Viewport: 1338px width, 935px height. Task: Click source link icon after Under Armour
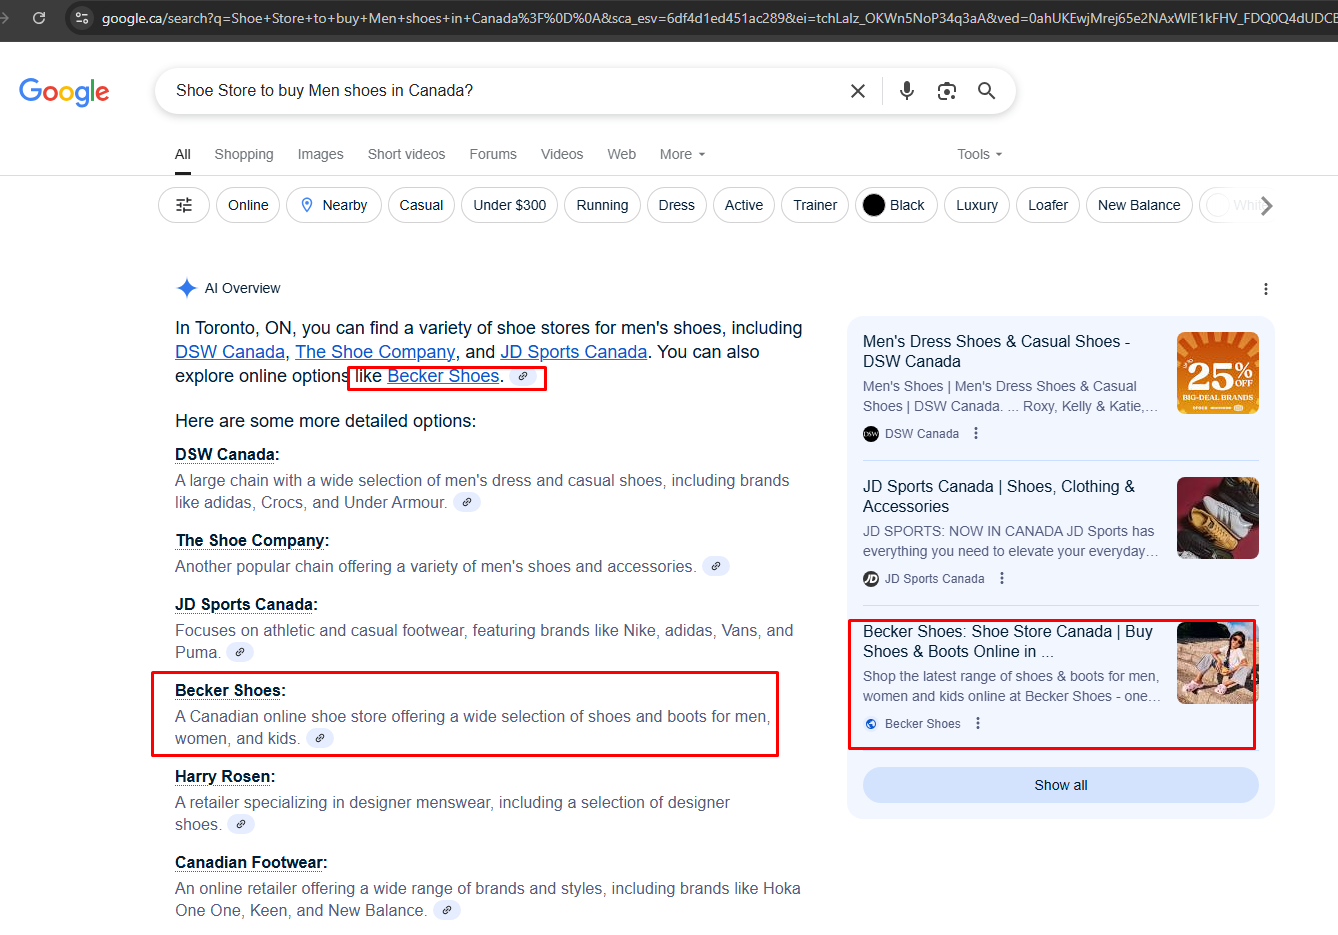(x=467, y=502)
